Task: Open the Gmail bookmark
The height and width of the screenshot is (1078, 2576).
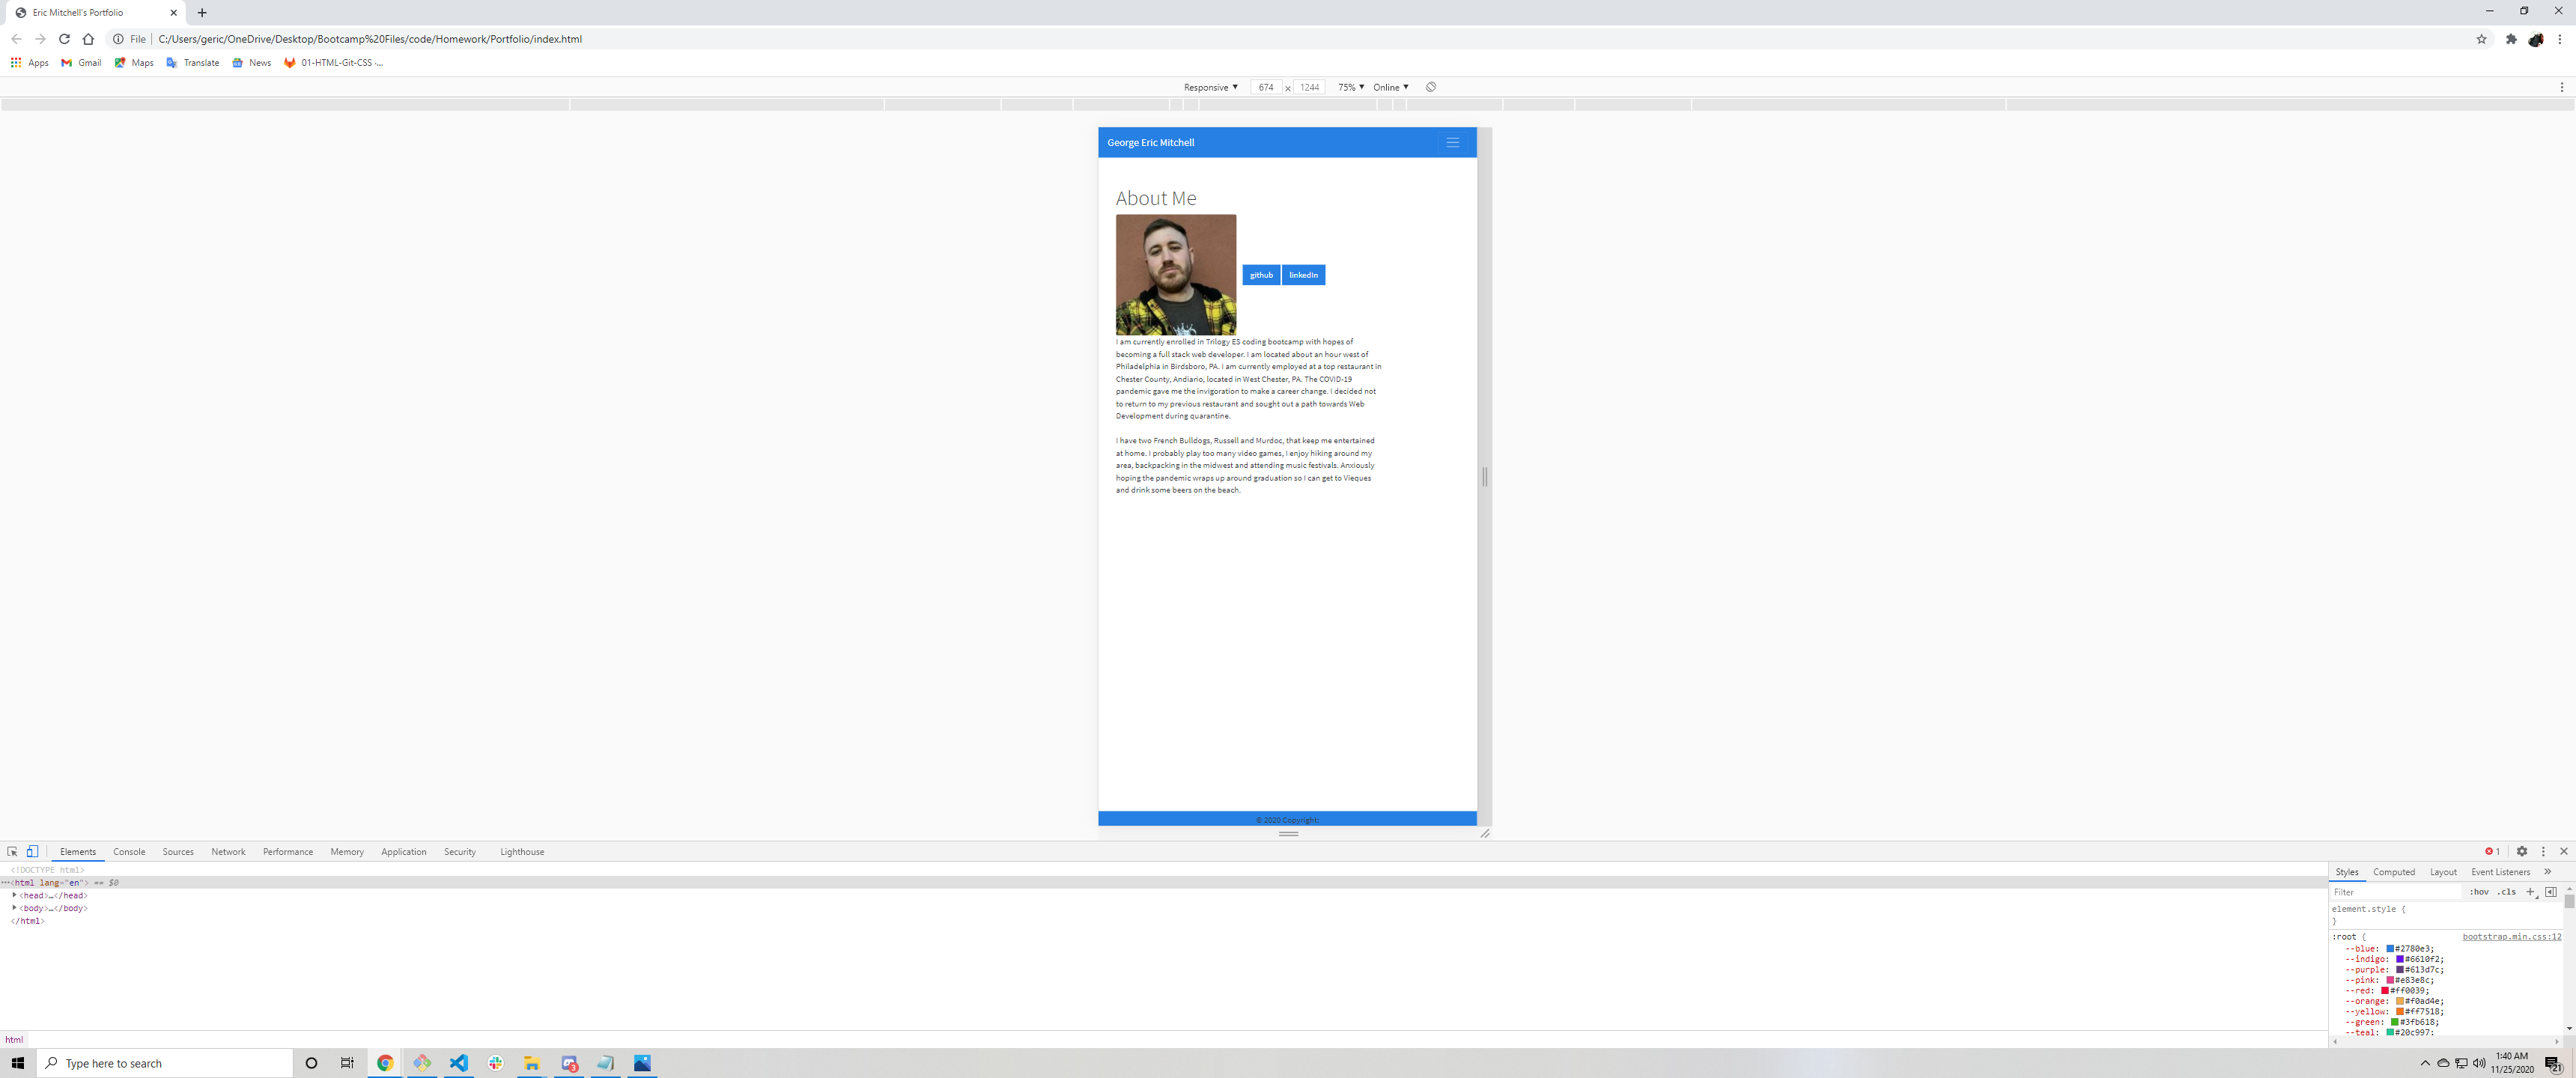Action: click(81, 62)
